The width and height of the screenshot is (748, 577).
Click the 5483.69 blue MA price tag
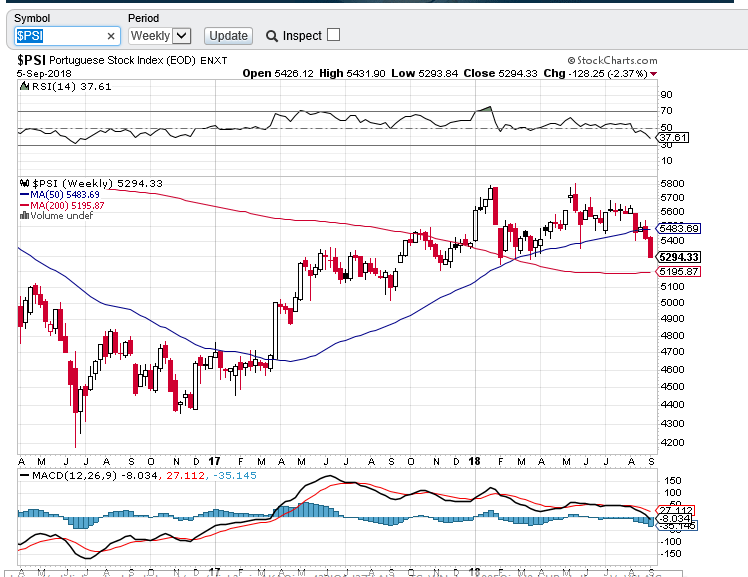(x=679, y=228)
